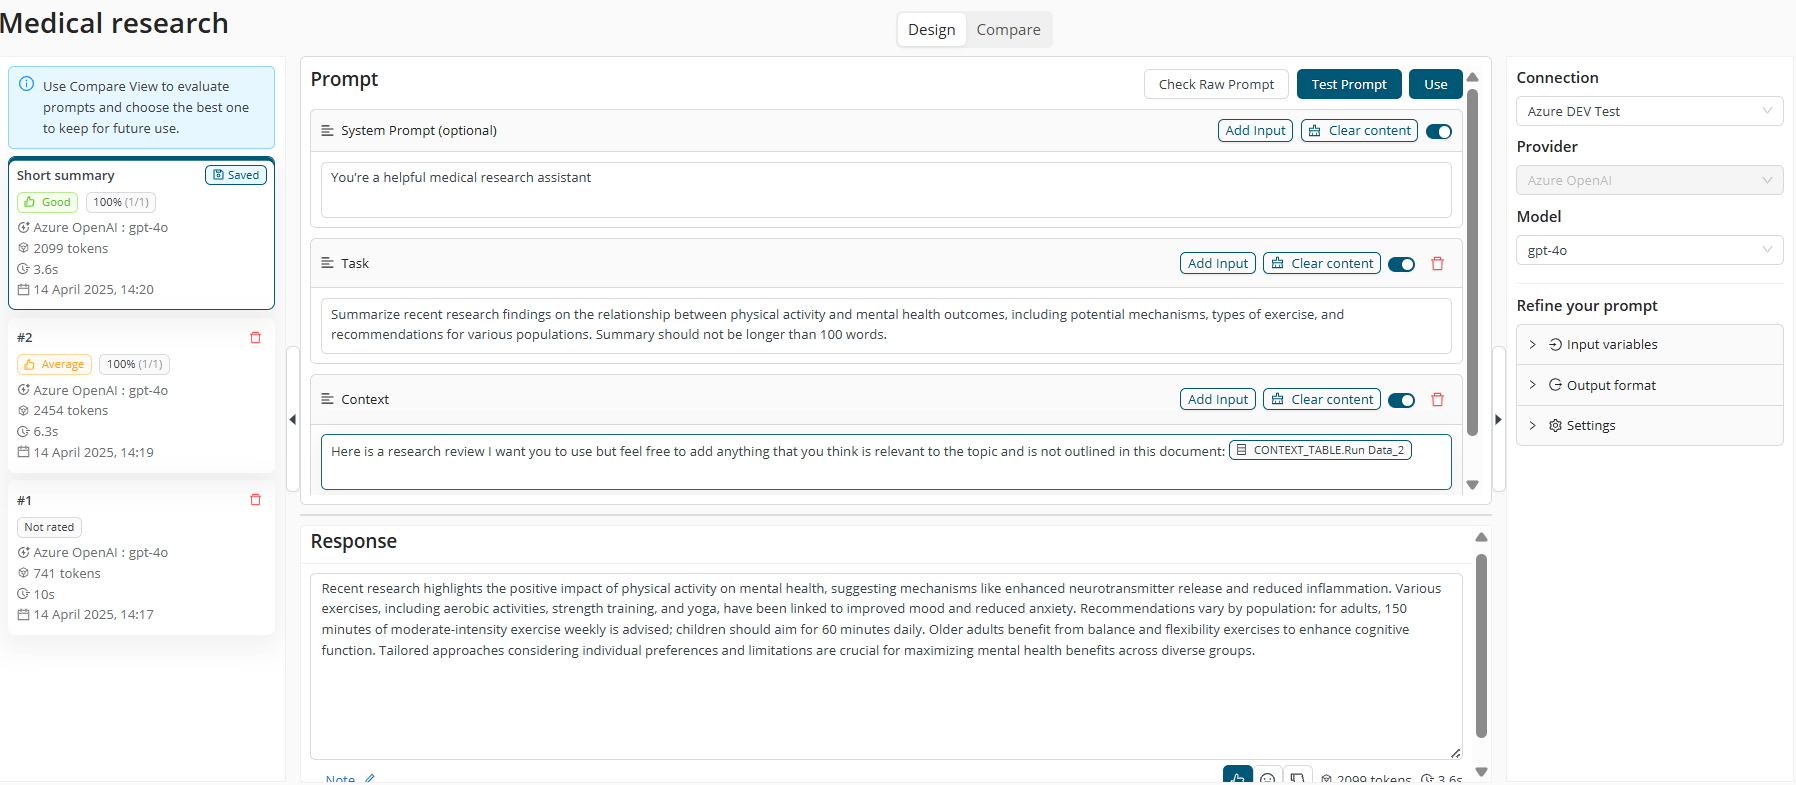Turn off the Task section toggle

1401,264
